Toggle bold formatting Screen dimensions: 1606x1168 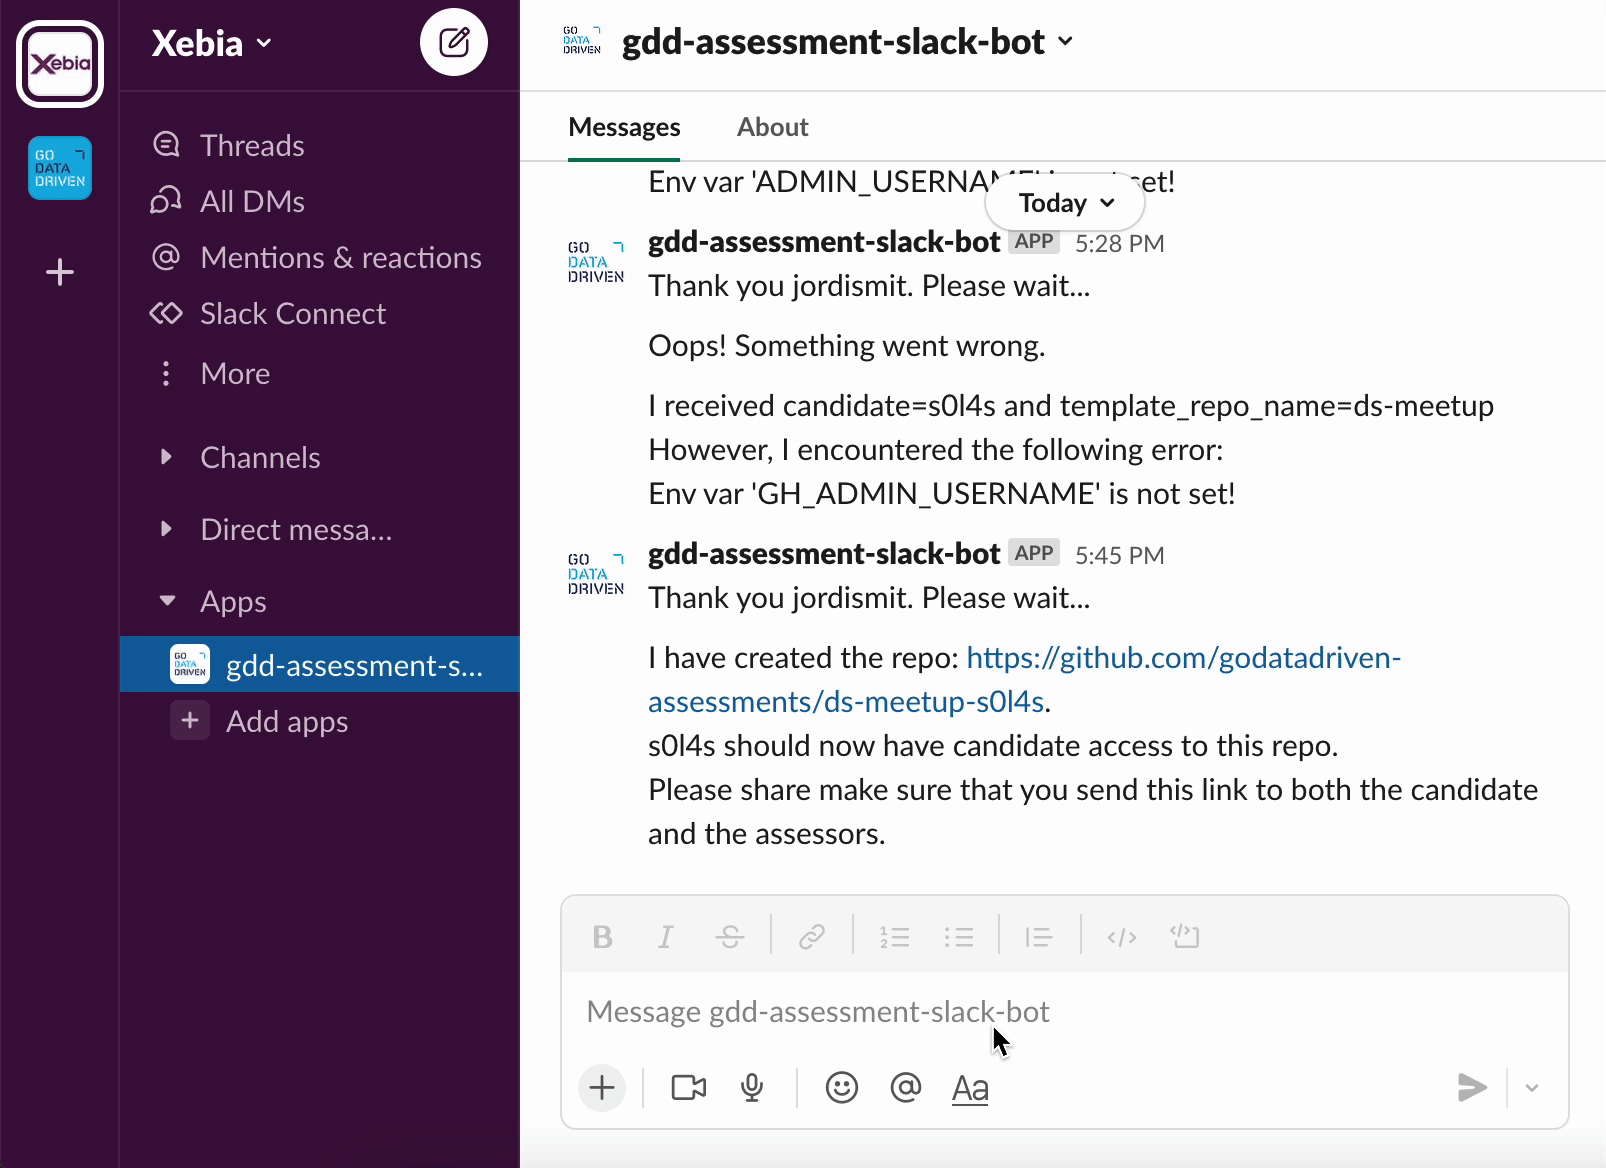click(x=602, y=937)
